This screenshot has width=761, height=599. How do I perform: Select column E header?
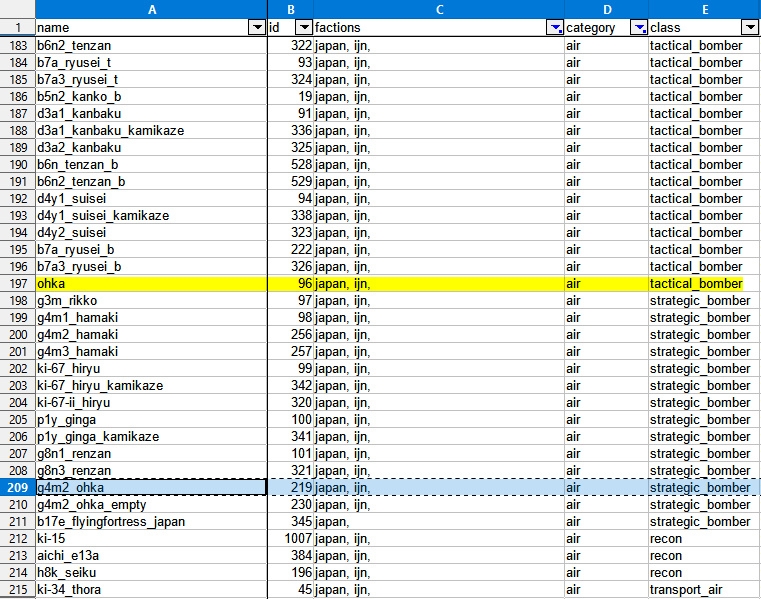point(704,9)
